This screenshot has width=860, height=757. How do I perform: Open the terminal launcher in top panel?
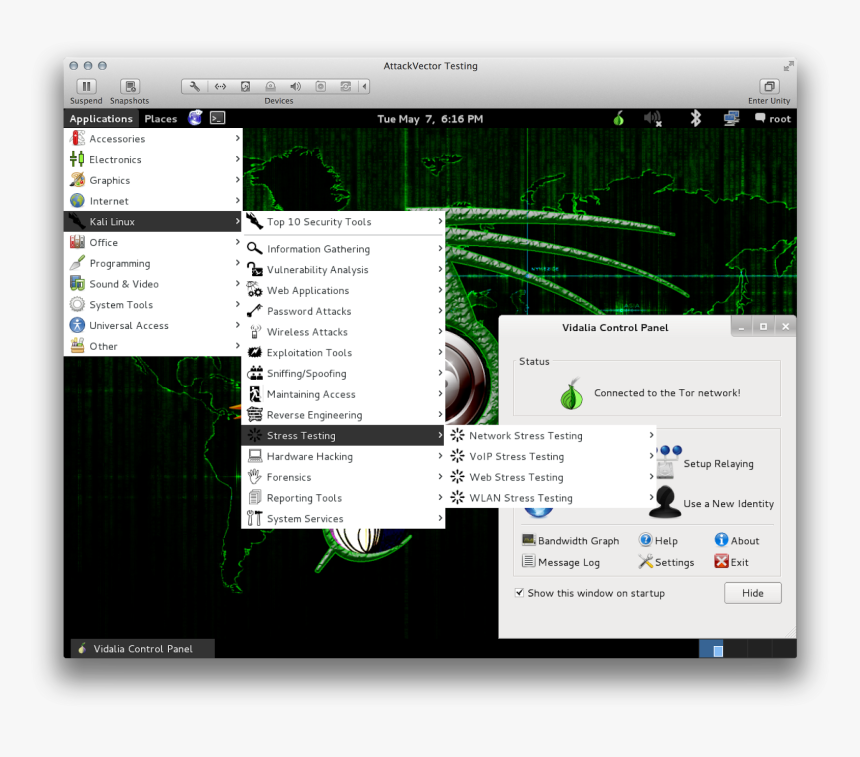[218, 118]
